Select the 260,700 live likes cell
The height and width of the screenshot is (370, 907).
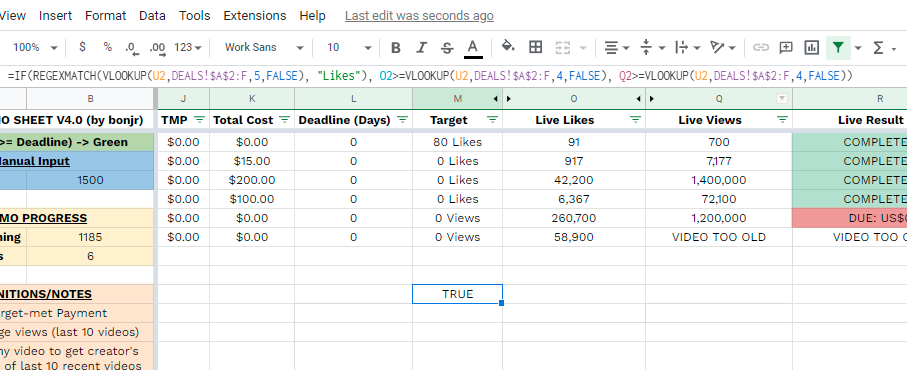click(574, 218)
